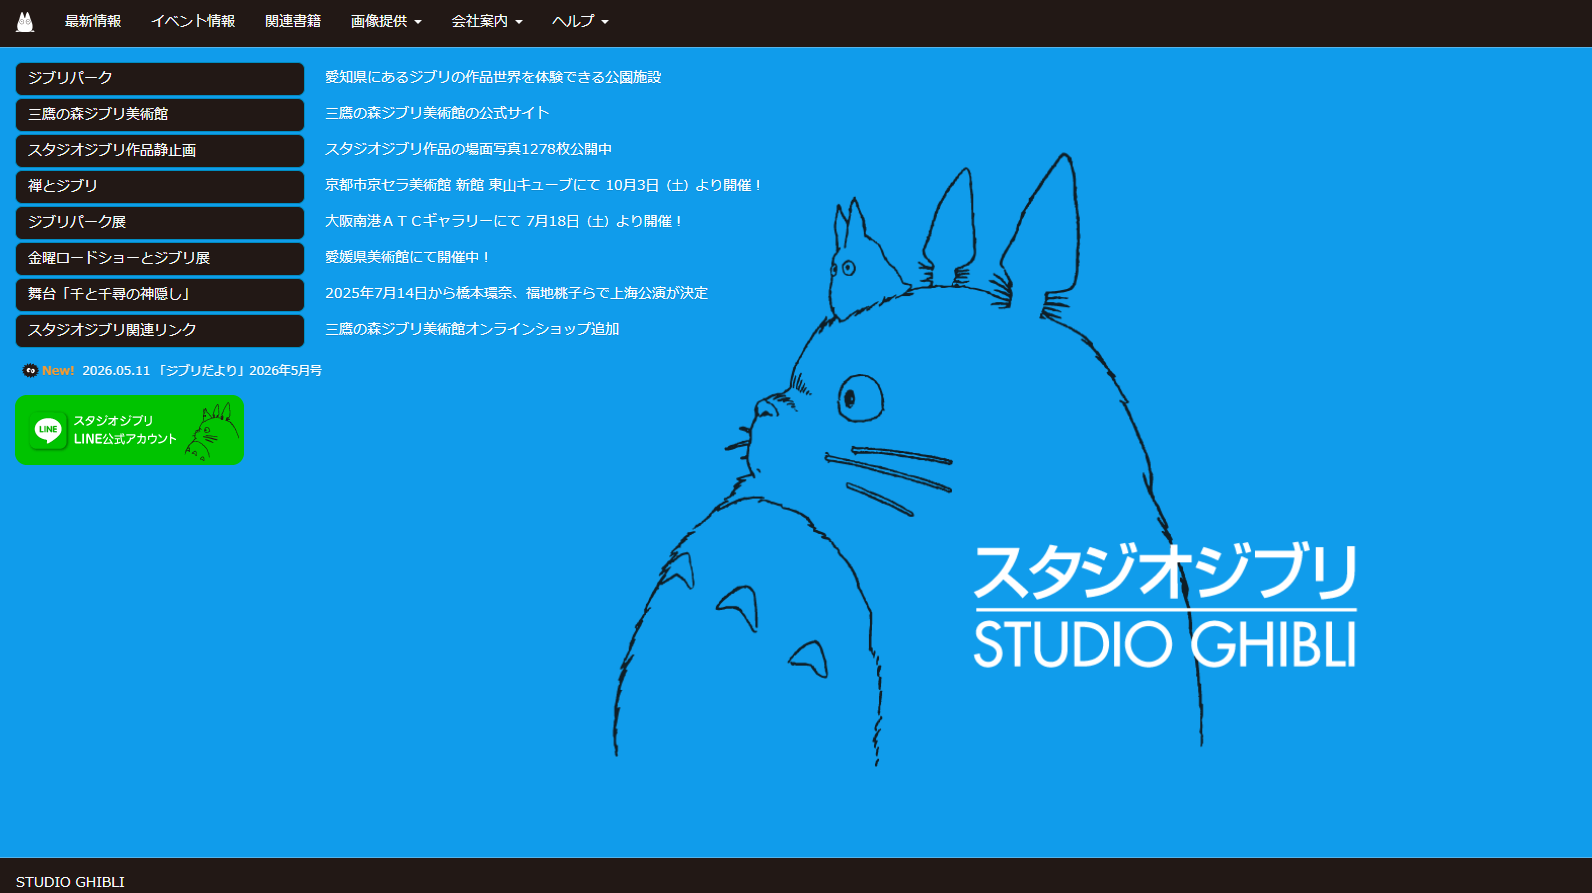1592x893 pixels.
Task: Click text 2025年7月14日から橋本環奈、福地桃子らで上海公演が決定
Action: (516, 293)
